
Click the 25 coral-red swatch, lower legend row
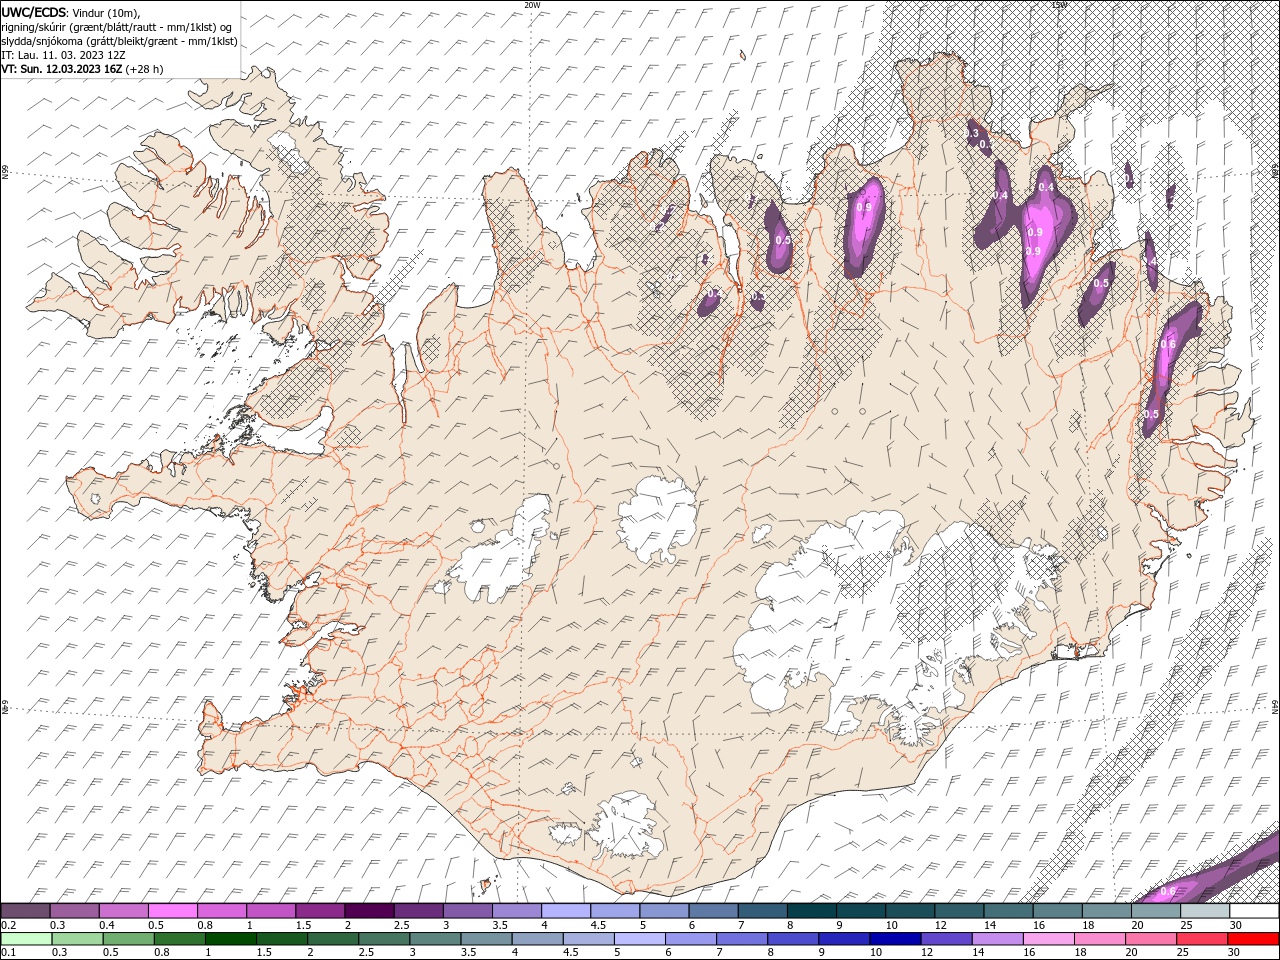click(1203, 938)
